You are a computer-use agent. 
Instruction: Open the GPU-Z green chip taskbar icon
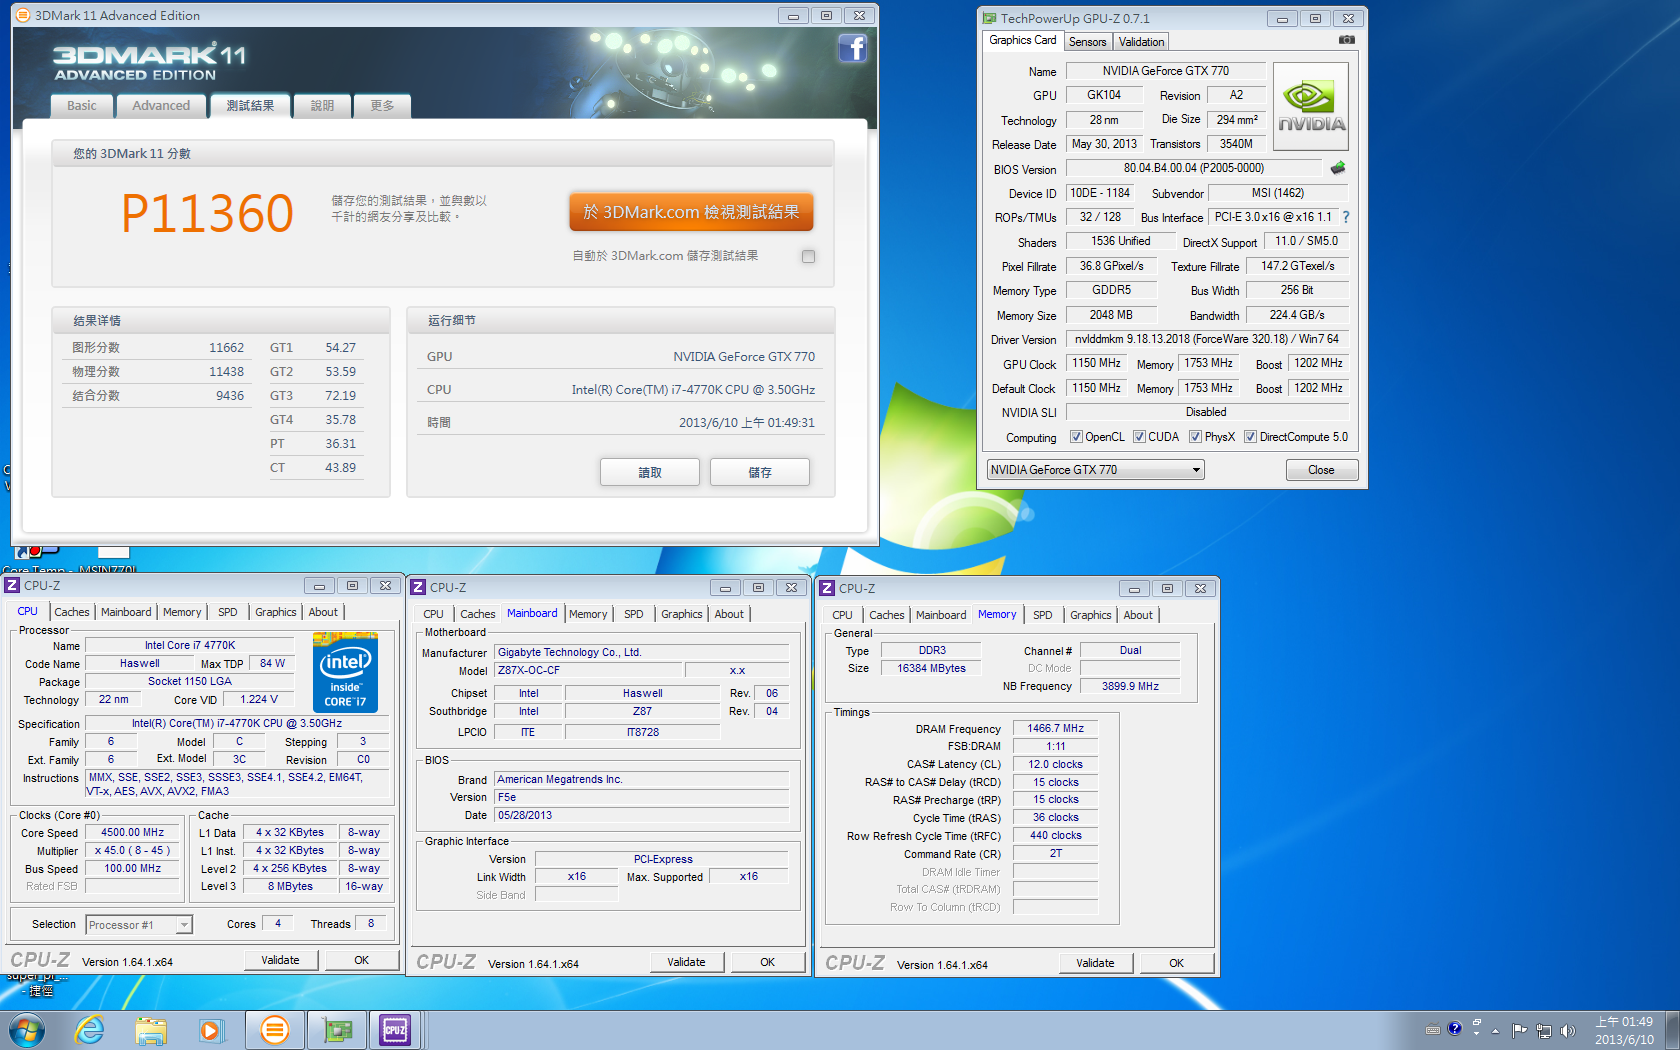tap(337, 1030)
